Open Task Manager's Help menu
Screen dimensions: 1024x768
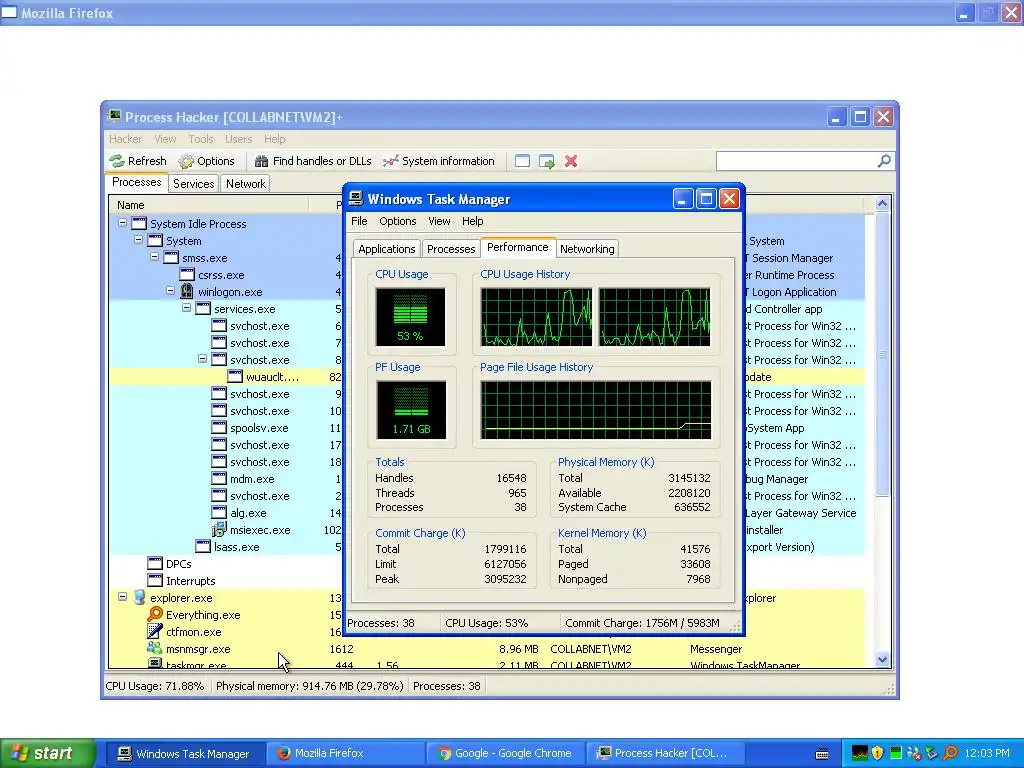click(472, 221)
